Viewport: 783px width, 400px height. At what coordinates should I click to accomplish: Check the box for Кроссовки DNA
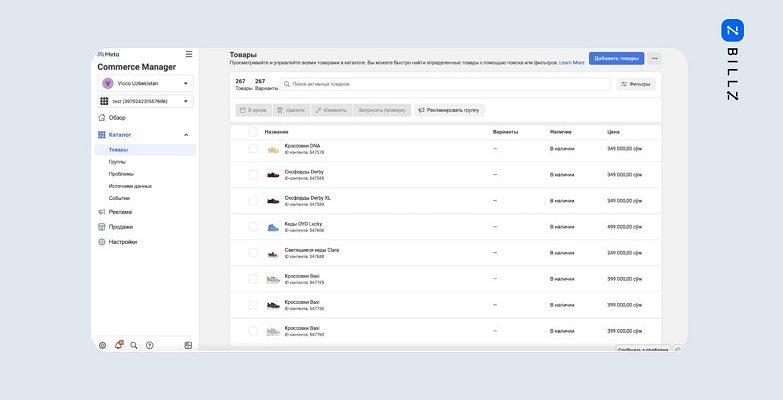pos(253,149)
